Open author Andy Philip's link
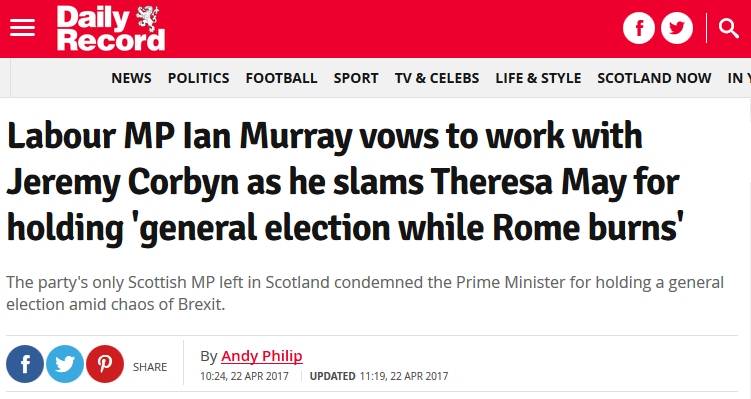Viewport: 751px width, 399px height. point(262,356)
